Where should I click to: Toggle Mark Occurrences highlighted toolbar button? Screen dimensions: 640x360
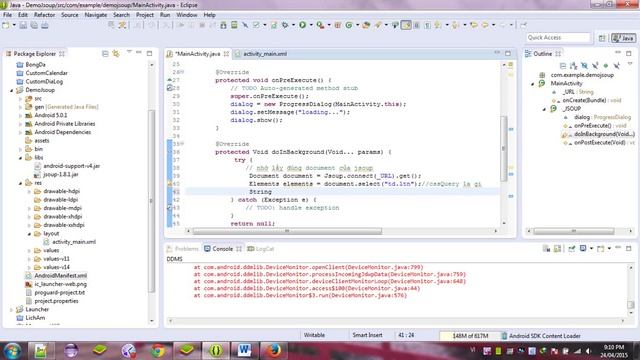click(x=406, y=25)
